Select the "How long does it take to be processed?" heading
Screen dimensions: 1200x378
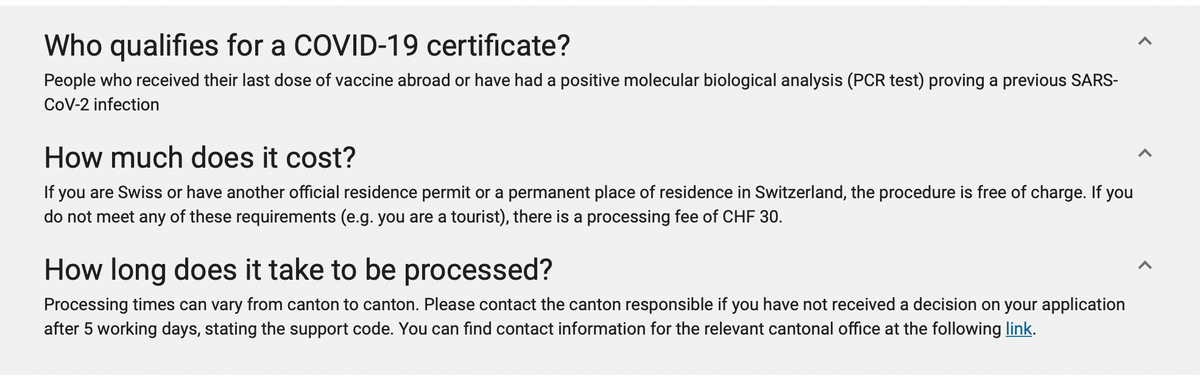[299, 271]
